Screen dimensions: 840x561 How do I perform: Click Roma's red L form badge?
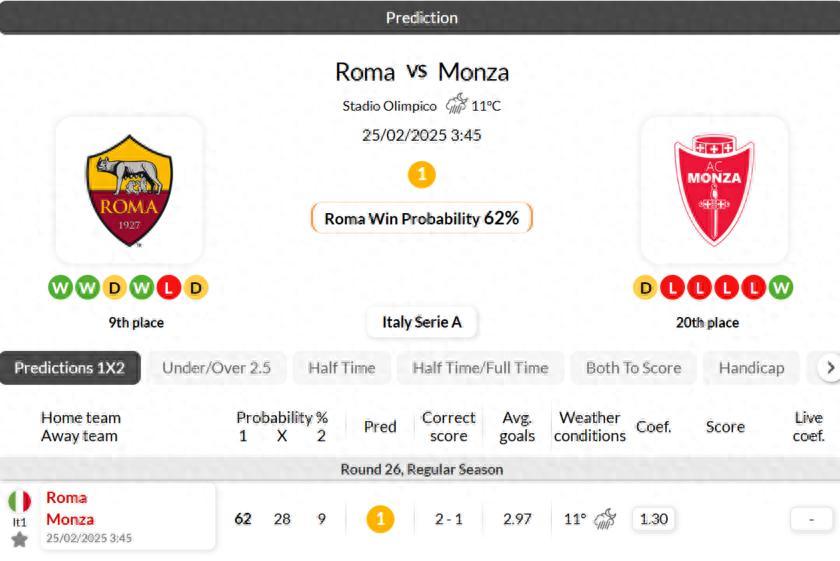(x=169, y=288)
